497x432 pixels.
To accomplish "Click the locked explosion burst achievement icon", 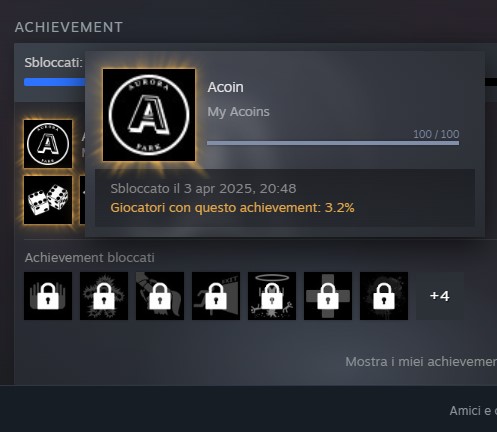I will [104, 296].
